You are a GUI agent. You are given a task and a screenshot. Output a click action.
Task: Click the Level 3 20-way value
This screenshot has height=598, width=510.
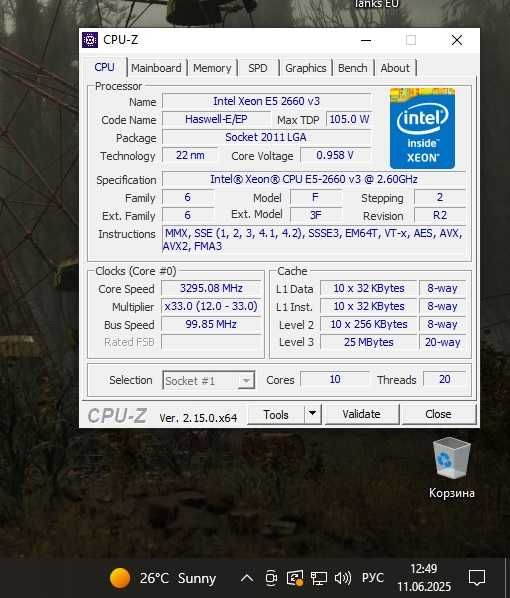[x=442, y=342]
